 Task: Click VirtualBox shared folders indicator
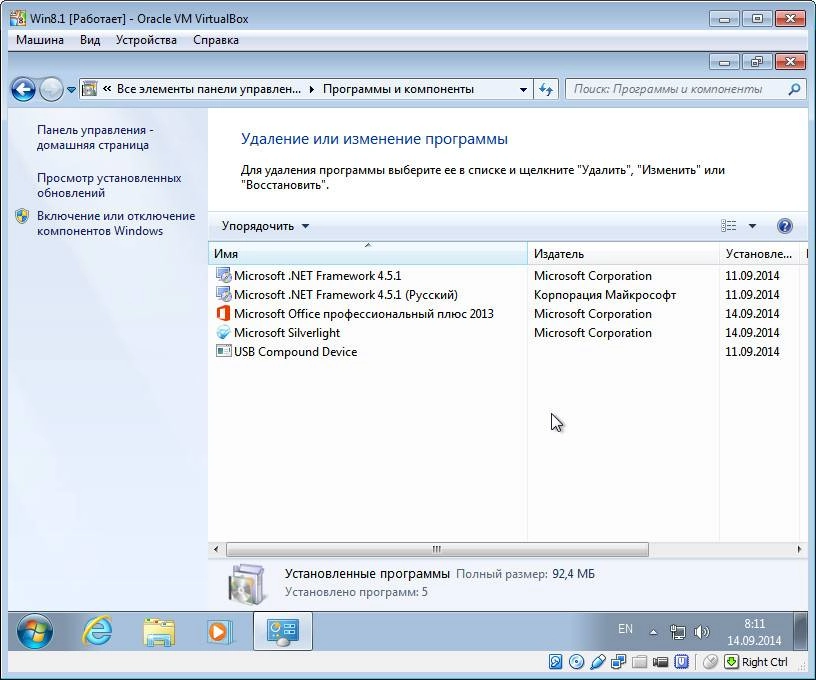click(639, 662)
